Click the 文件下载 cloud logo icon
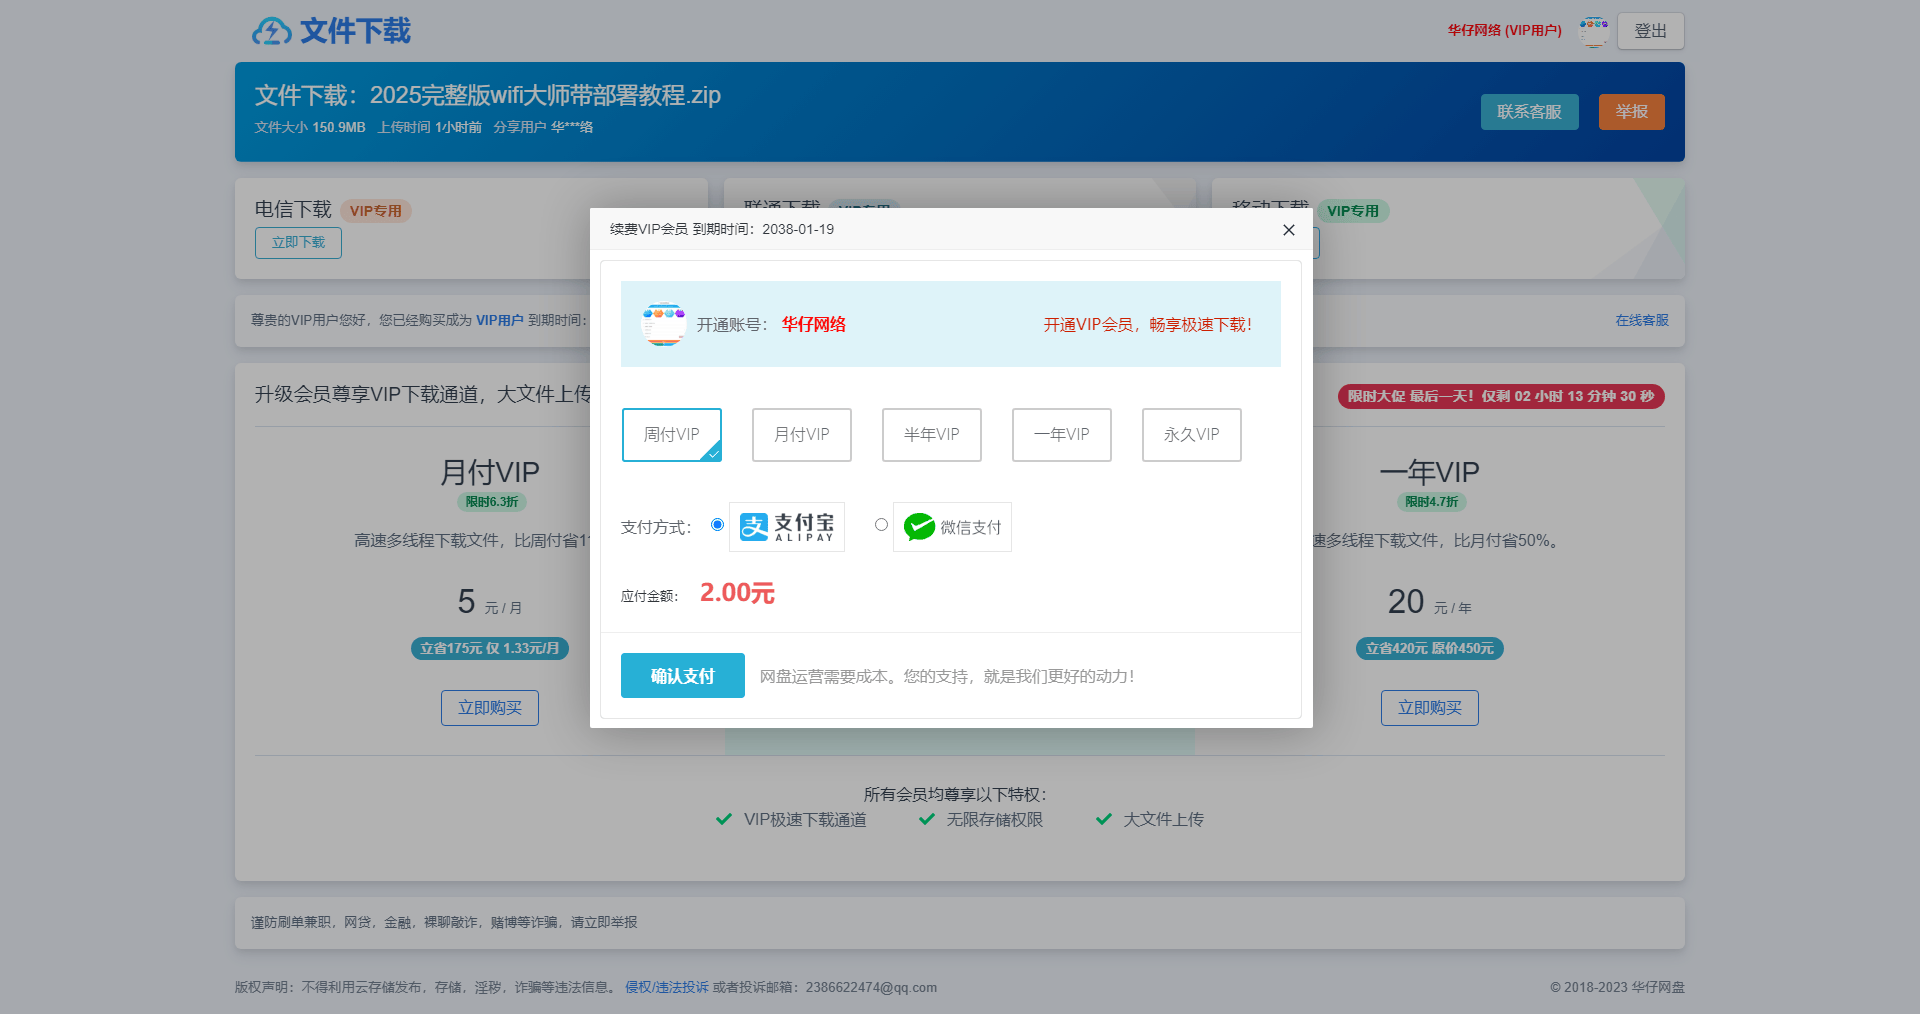1920x1014 pixels. coord(271,32)
